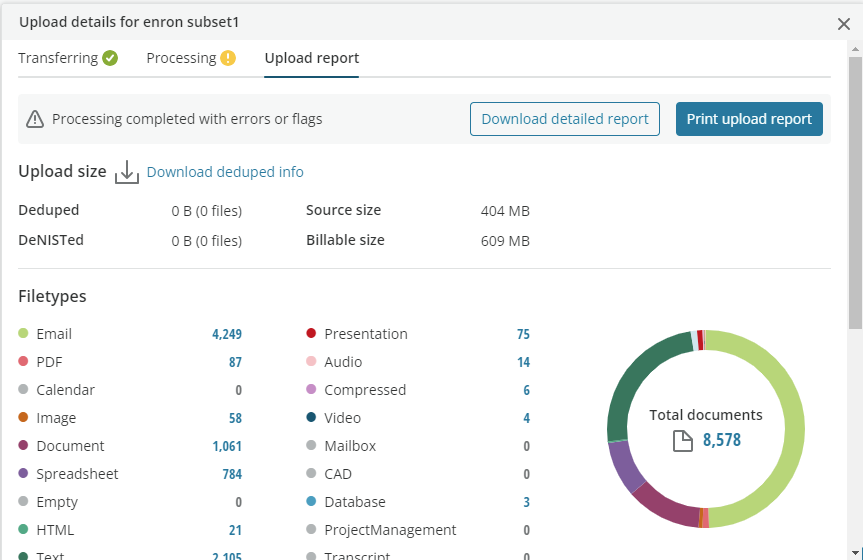Open the Database count 3

click(526, 502)
